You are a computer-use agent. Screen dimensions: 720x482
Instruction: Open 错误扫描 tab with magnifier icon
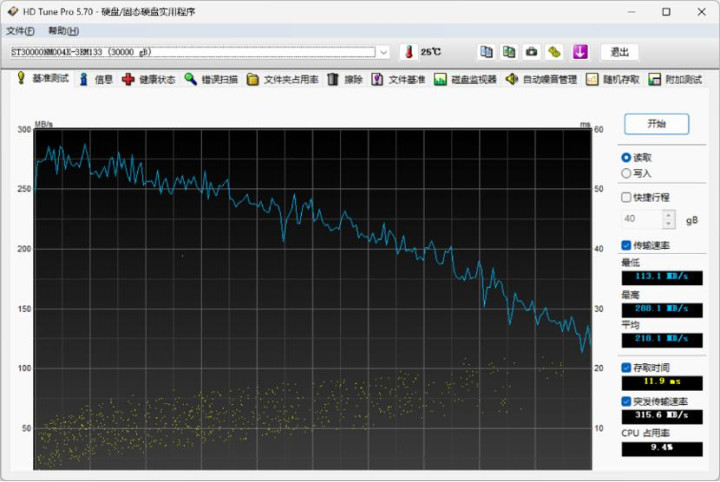click(211, 79)
